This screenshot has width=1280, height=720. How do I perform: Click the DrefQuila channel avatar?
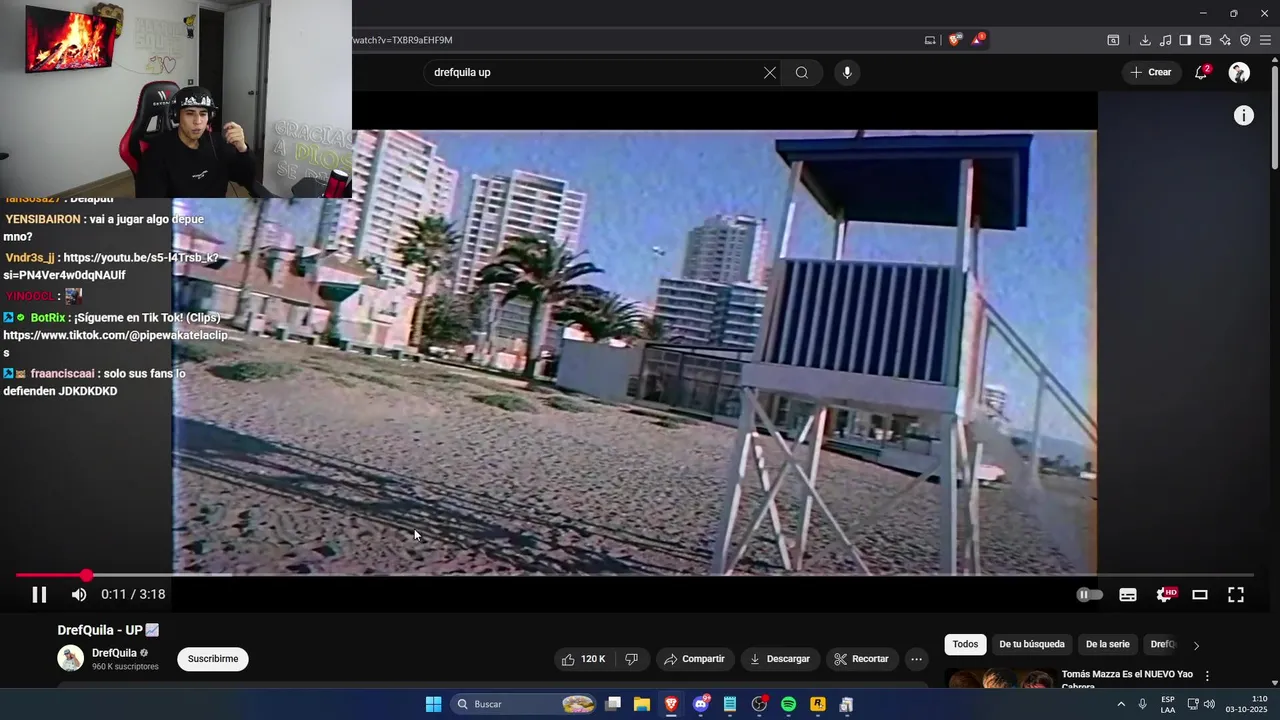(70, 658)
